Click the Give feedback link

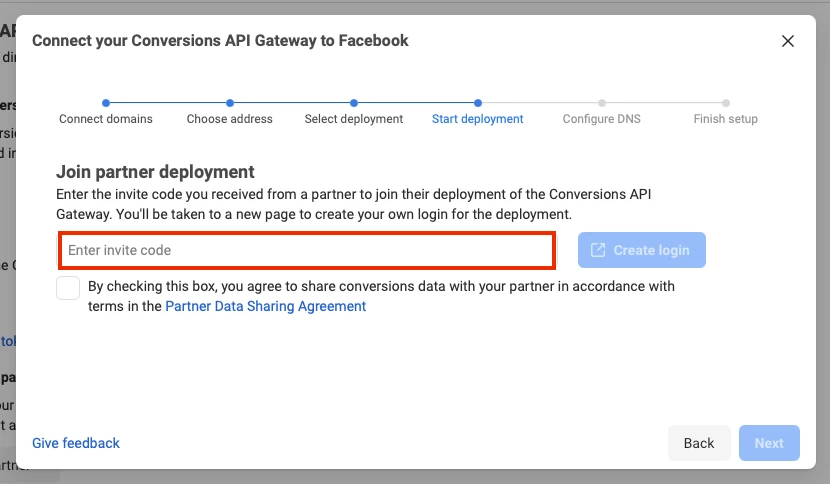(x=76, y=443)
